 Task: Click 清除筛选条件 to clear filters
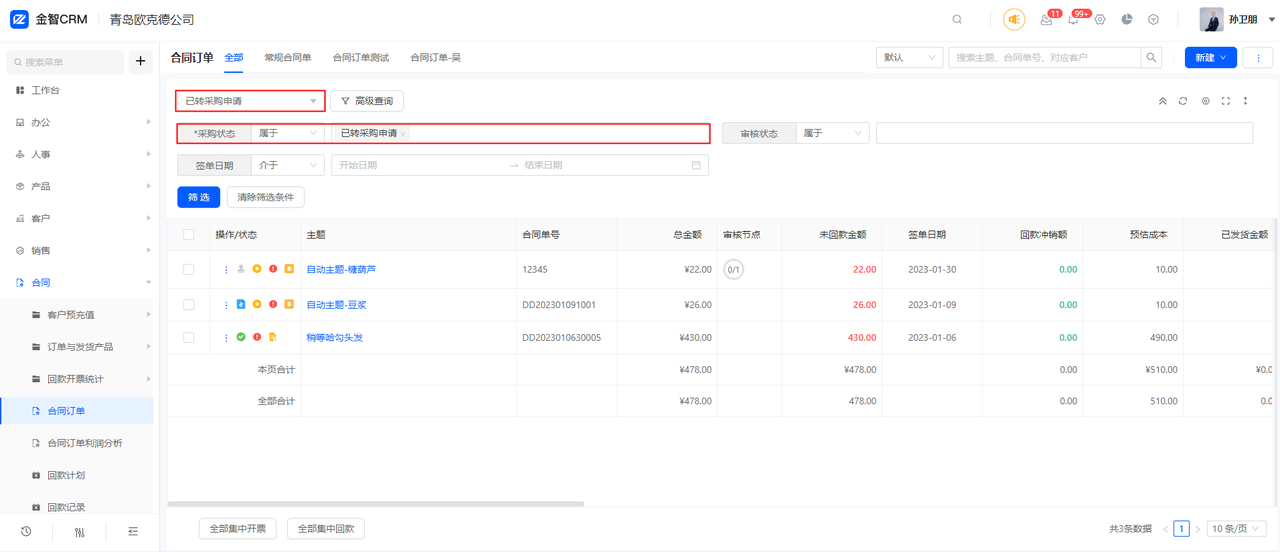point(266,197)
